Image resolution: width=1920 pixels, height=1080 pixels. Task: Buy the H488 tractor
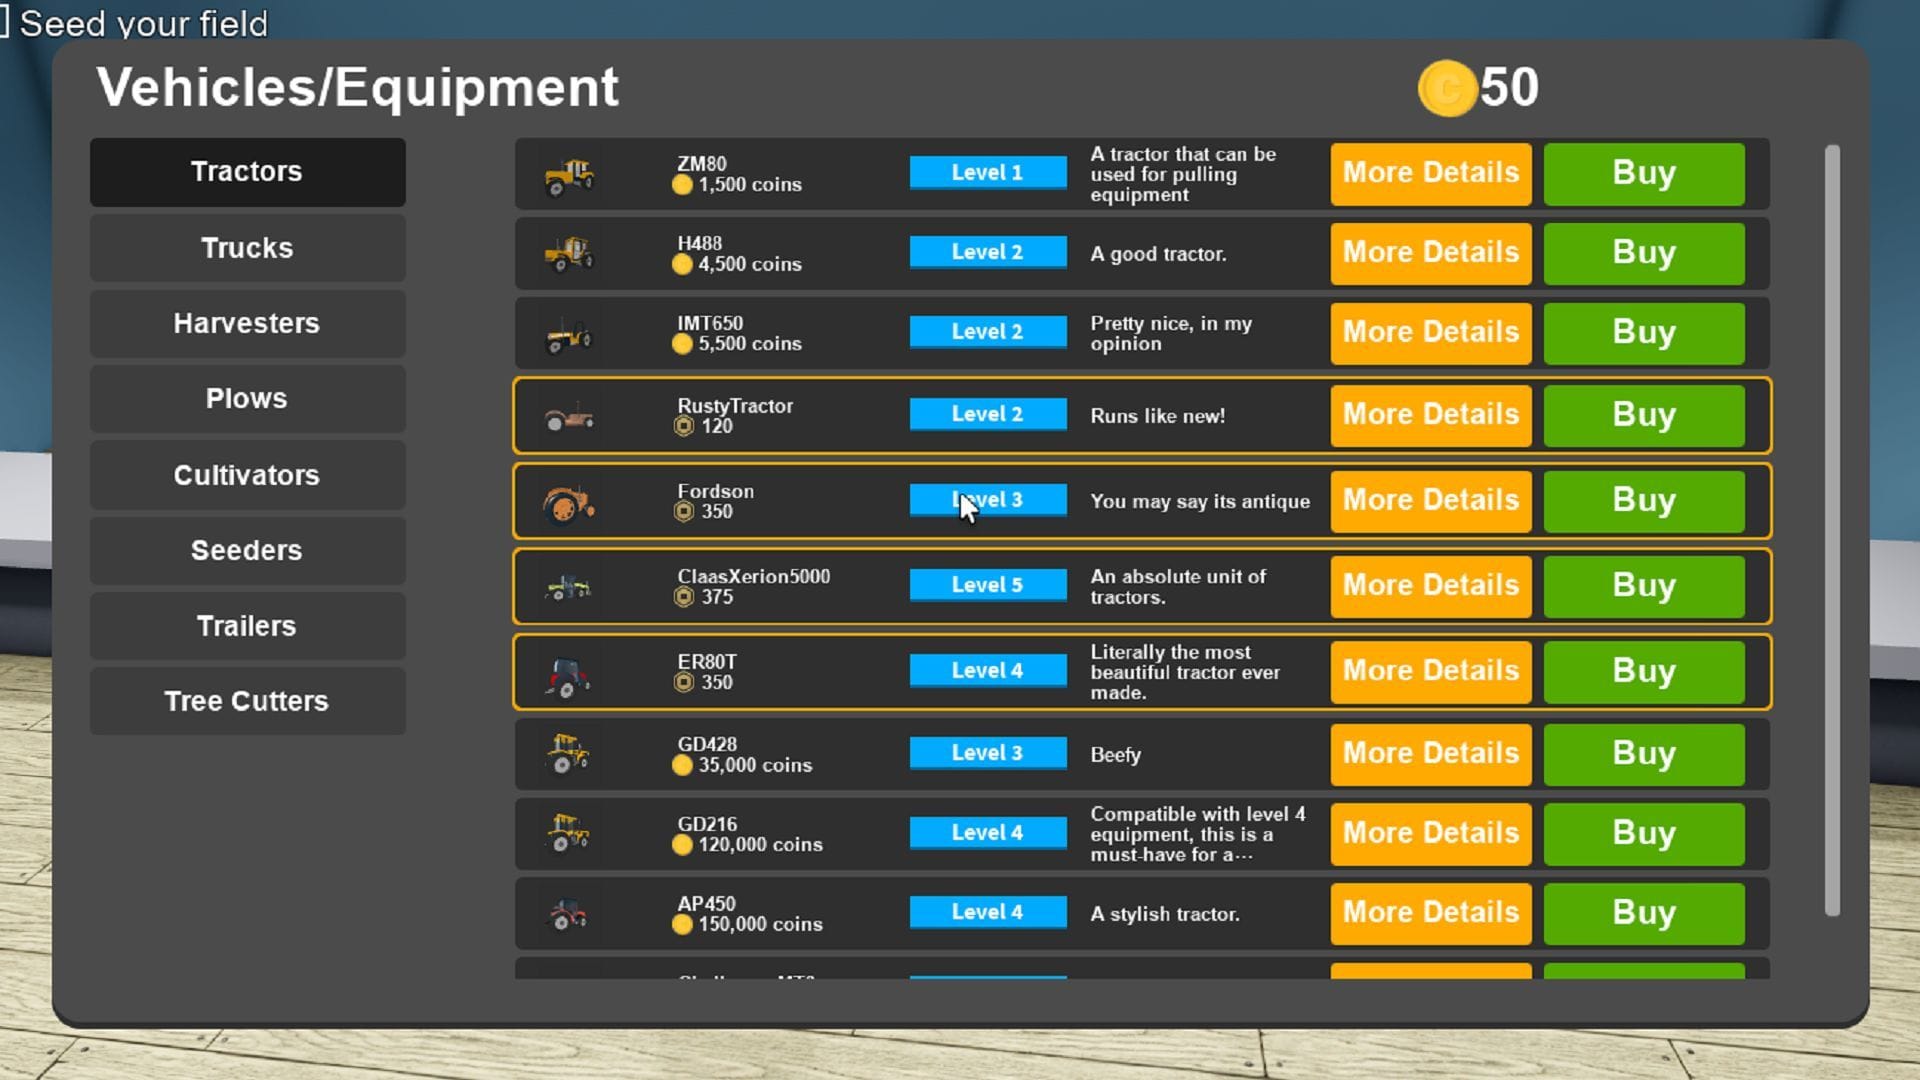(1643, 253)
